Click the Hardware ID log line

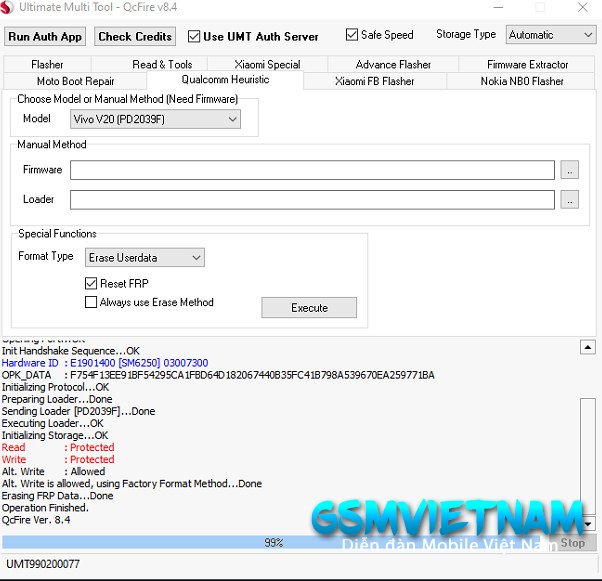105,363
